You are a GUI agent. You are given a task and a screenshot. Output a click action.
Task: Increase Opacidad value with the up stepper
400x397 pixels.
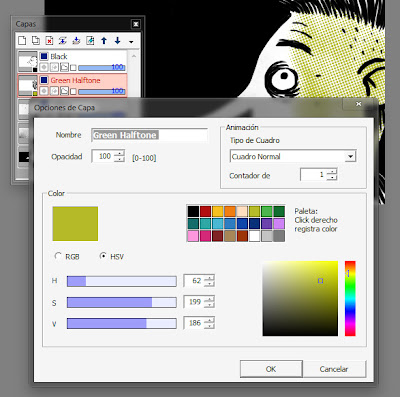coord(119,154)
